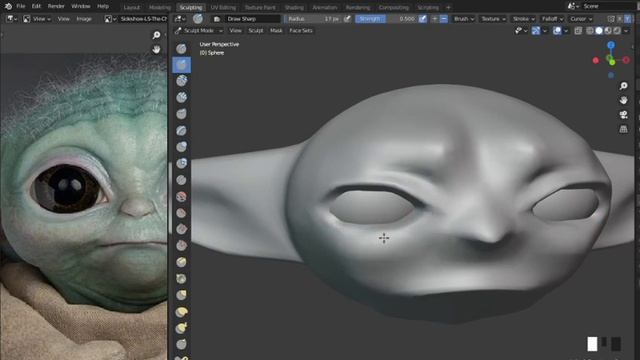Click the Blender logo menu icon
640x360 pixels.
8,6
